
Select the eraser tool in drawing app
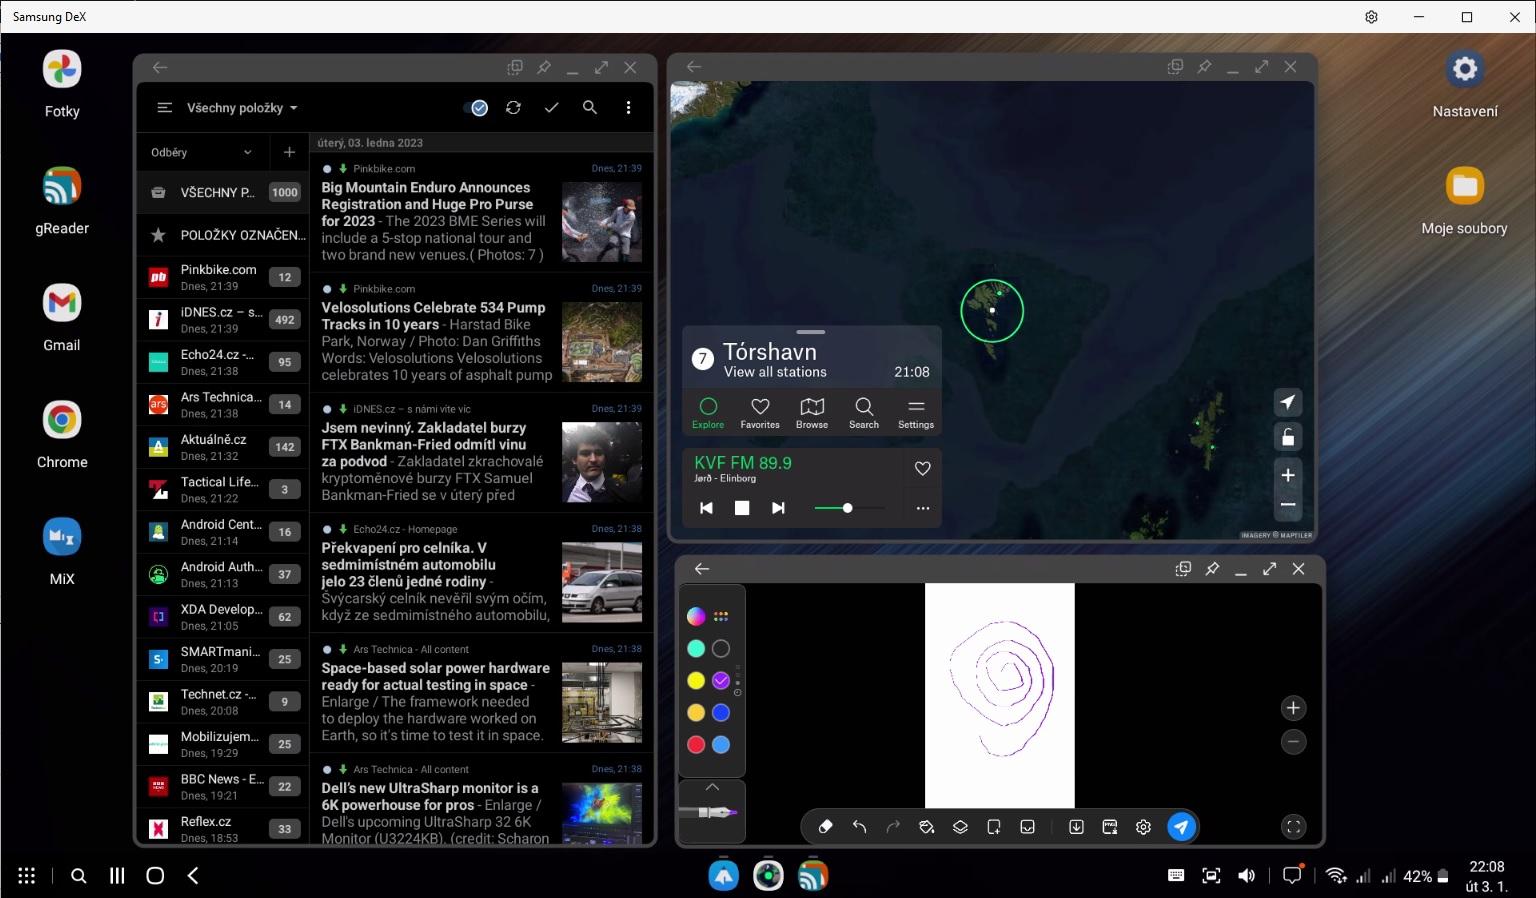click(x=825, y=827)
